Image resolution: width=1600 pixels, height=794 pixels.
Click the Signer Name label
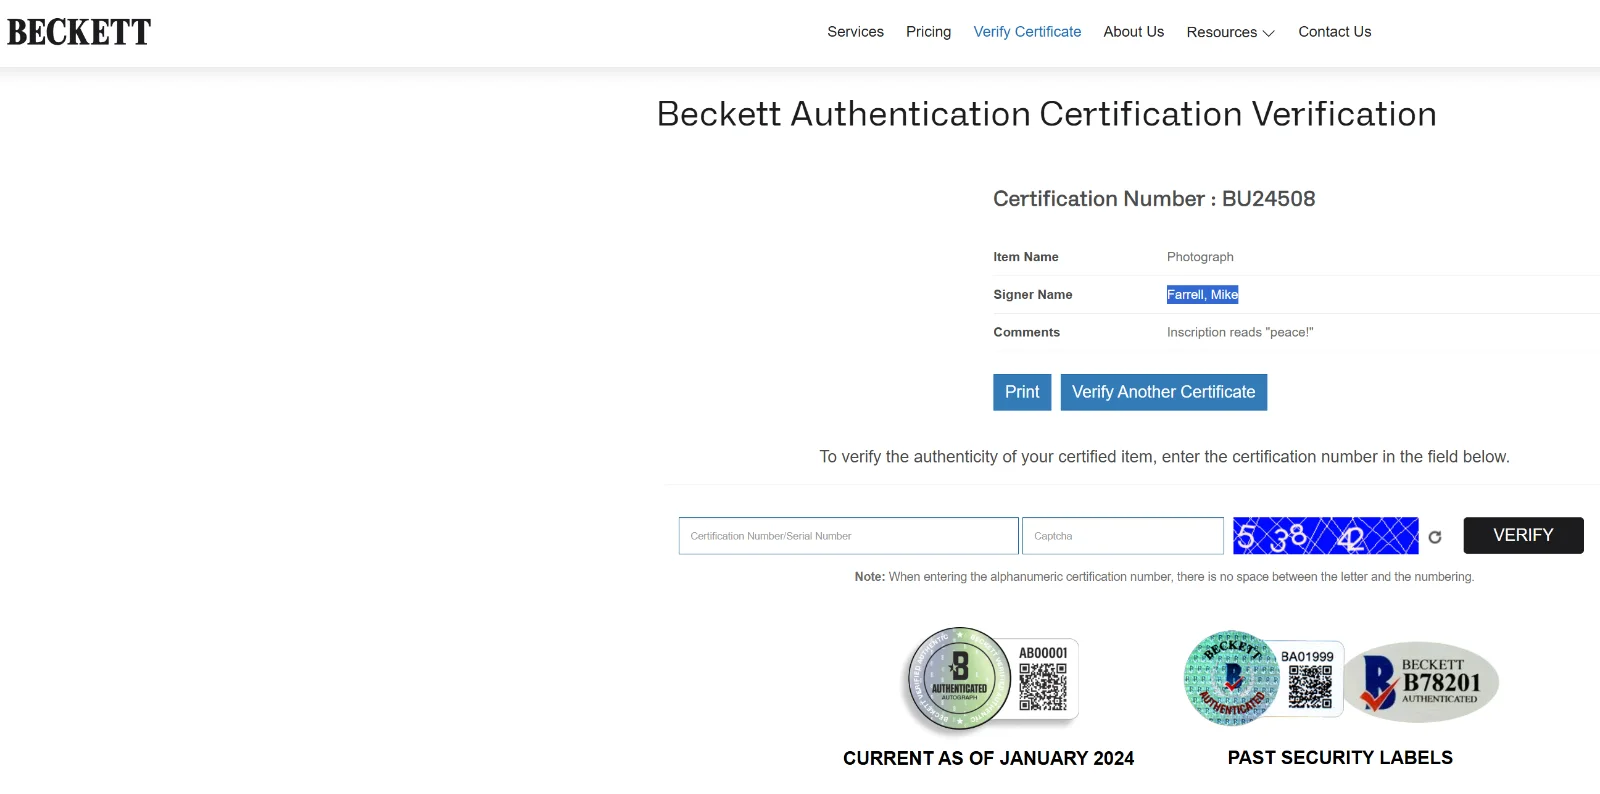[x=1032, y=294]
